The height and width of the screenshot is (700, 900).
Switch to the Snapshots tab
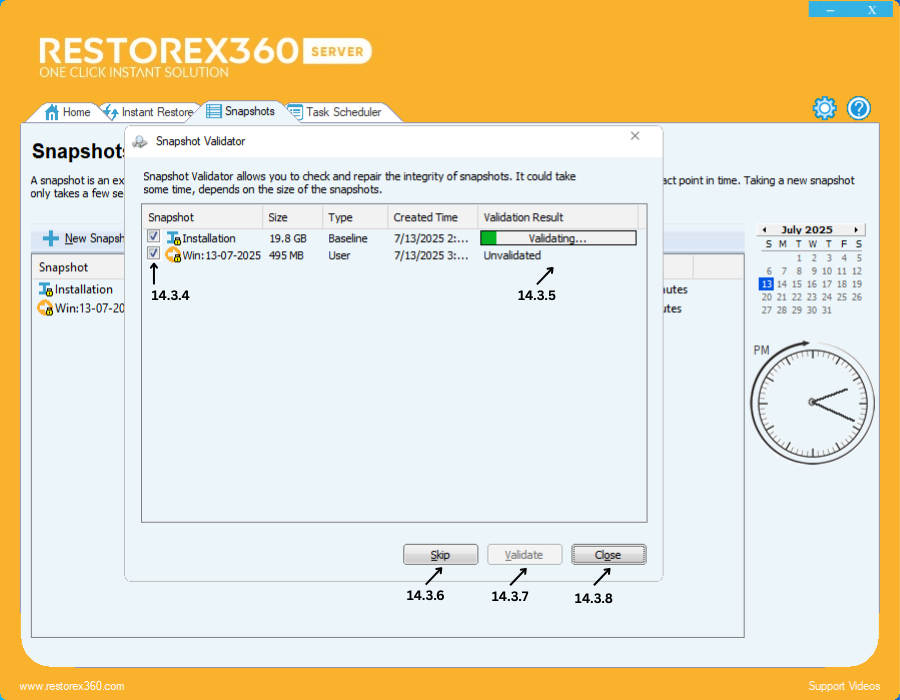click(x=241, y=111)
